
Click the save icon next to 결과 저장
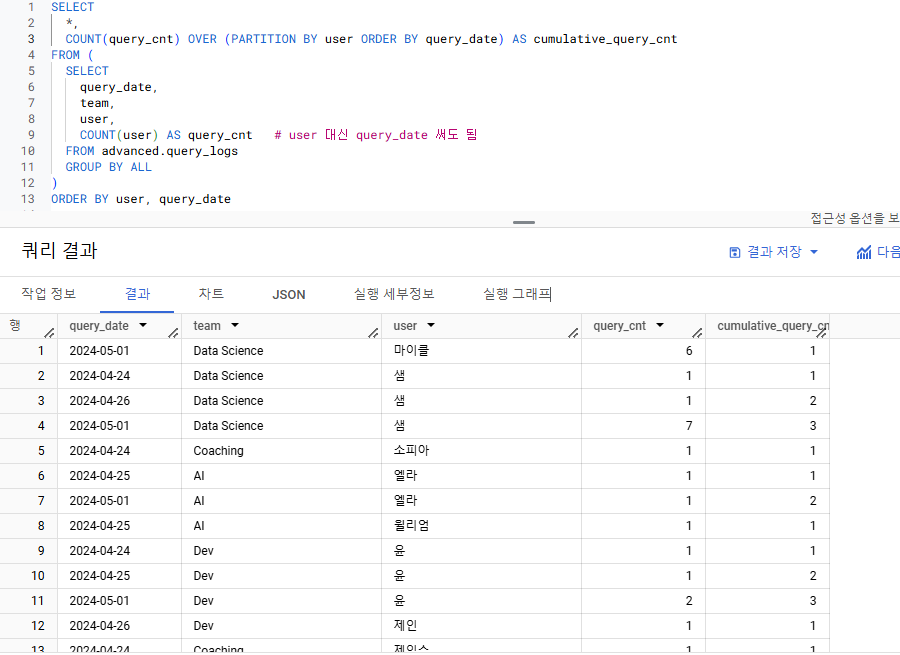735,253
